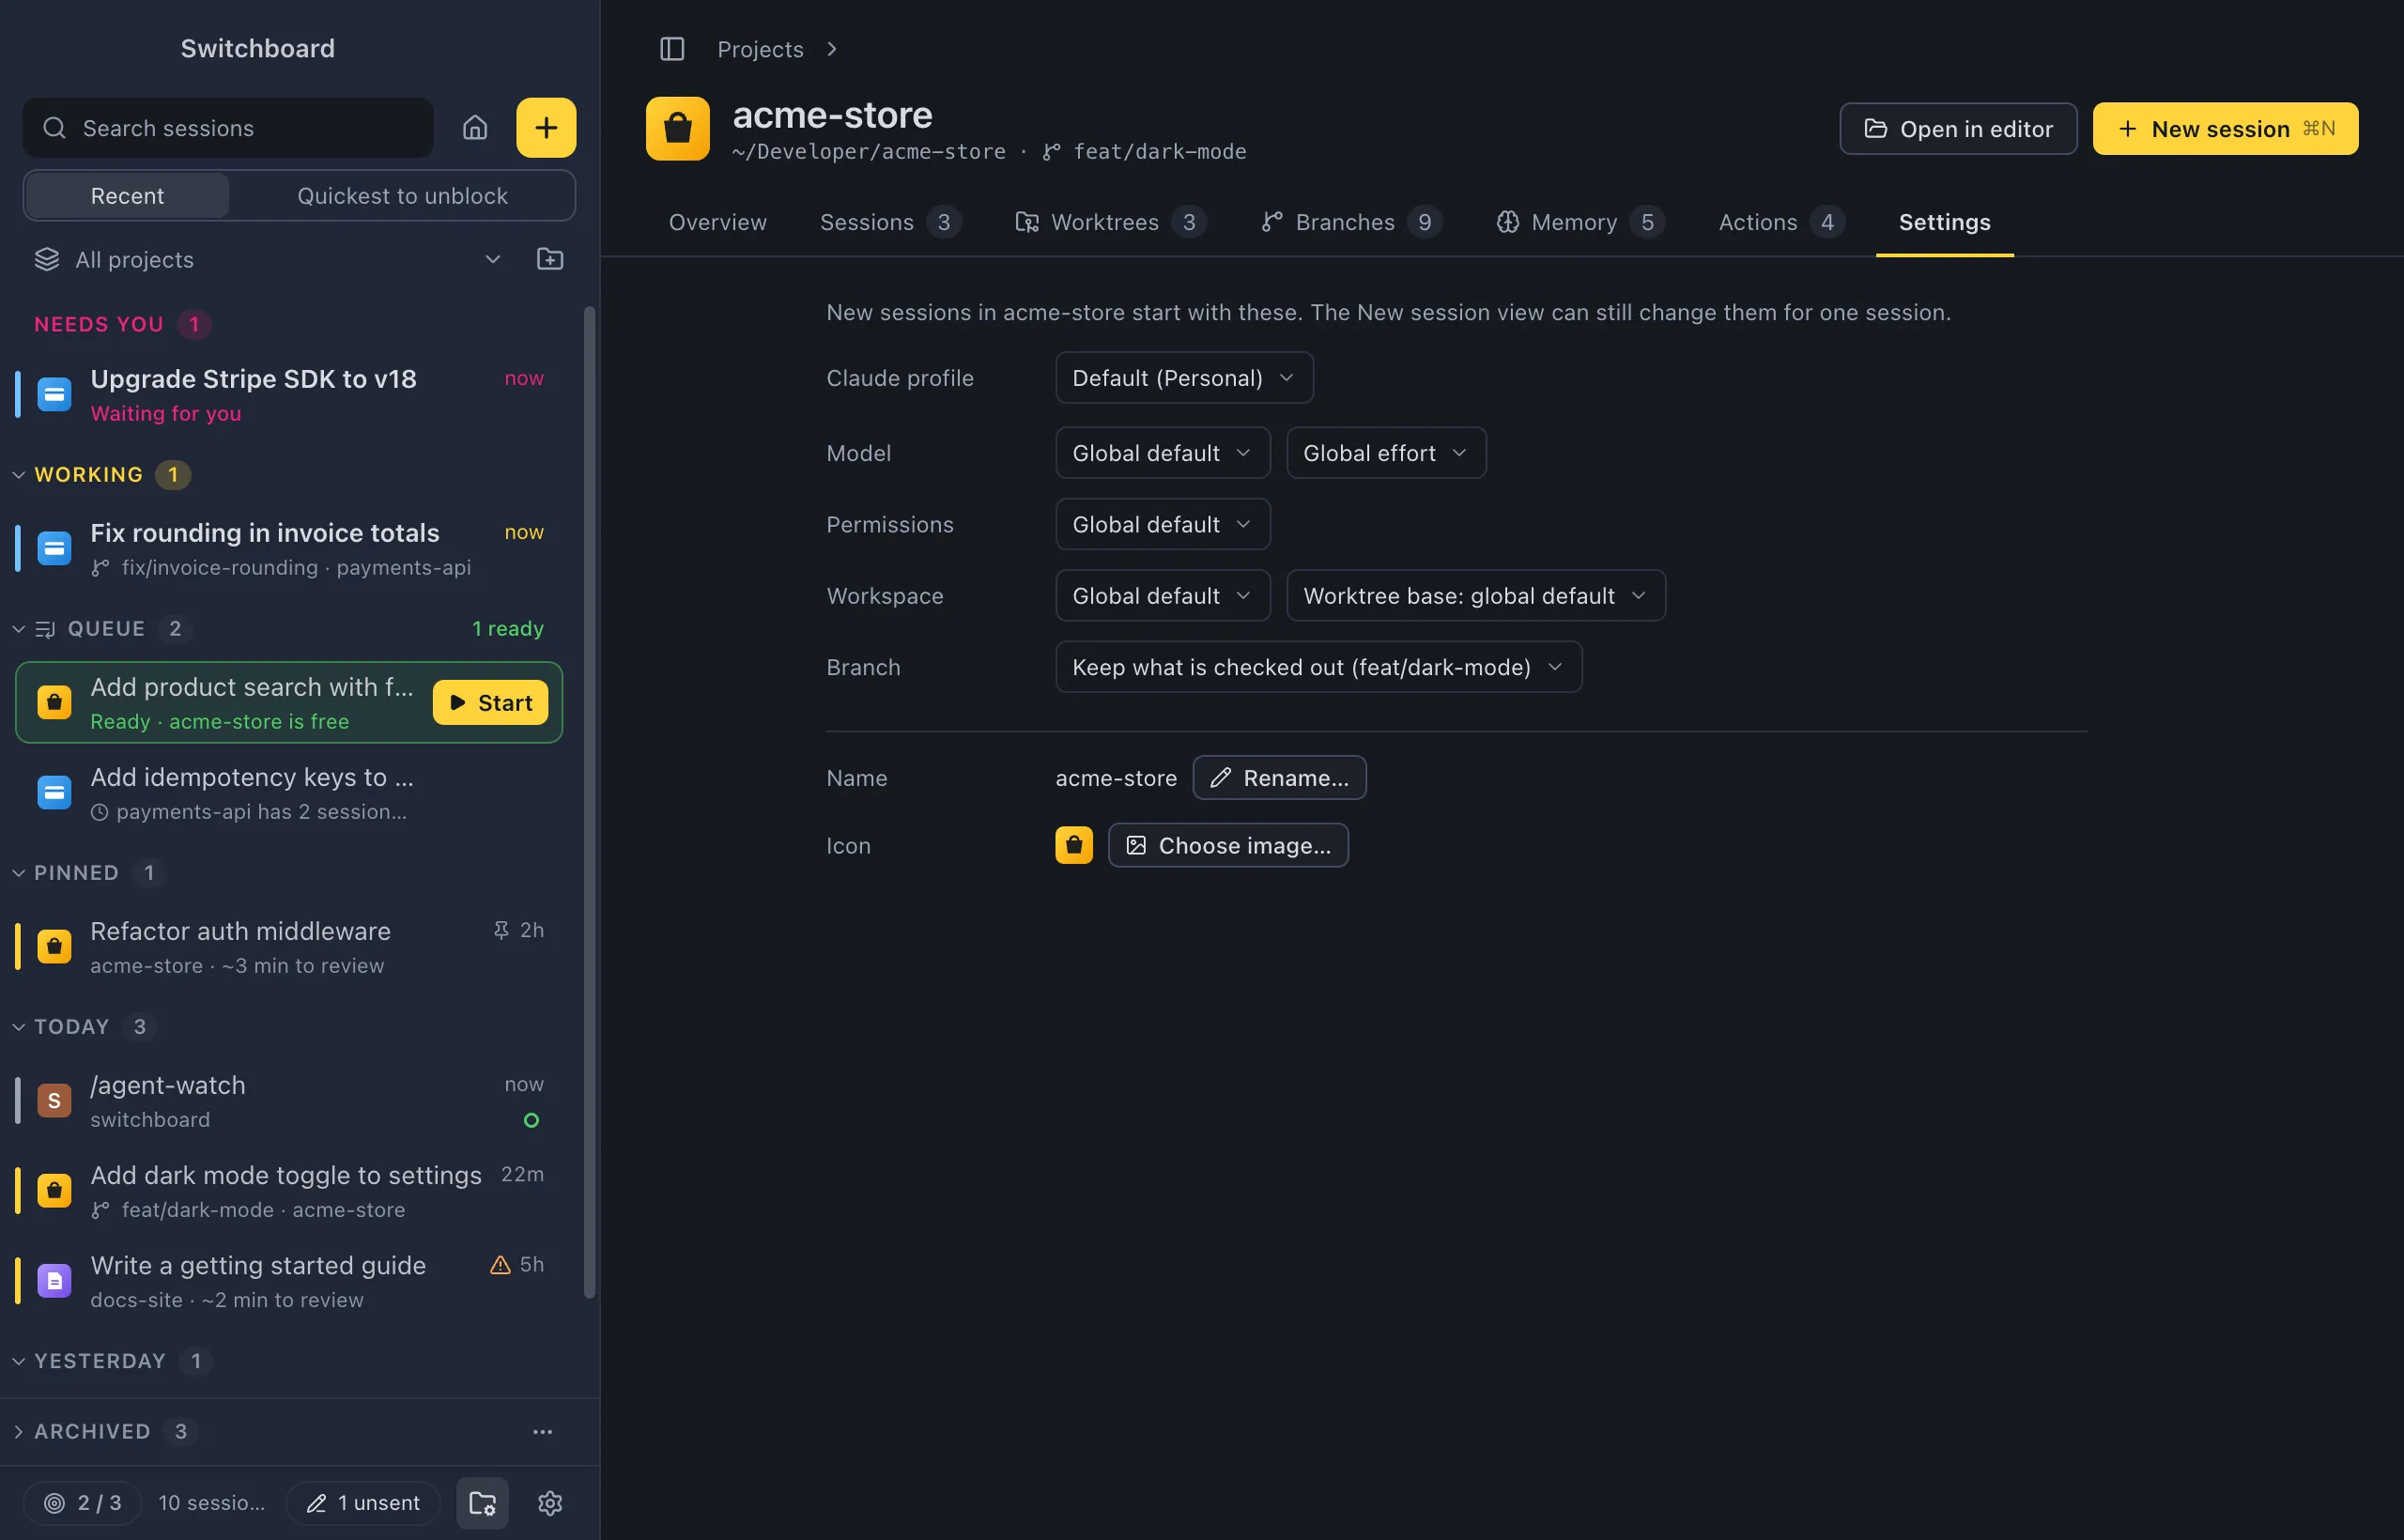Click the home icon beside search
Image resolution: width=2404 pixels, height=1540 pixels.
click(475, 128)
